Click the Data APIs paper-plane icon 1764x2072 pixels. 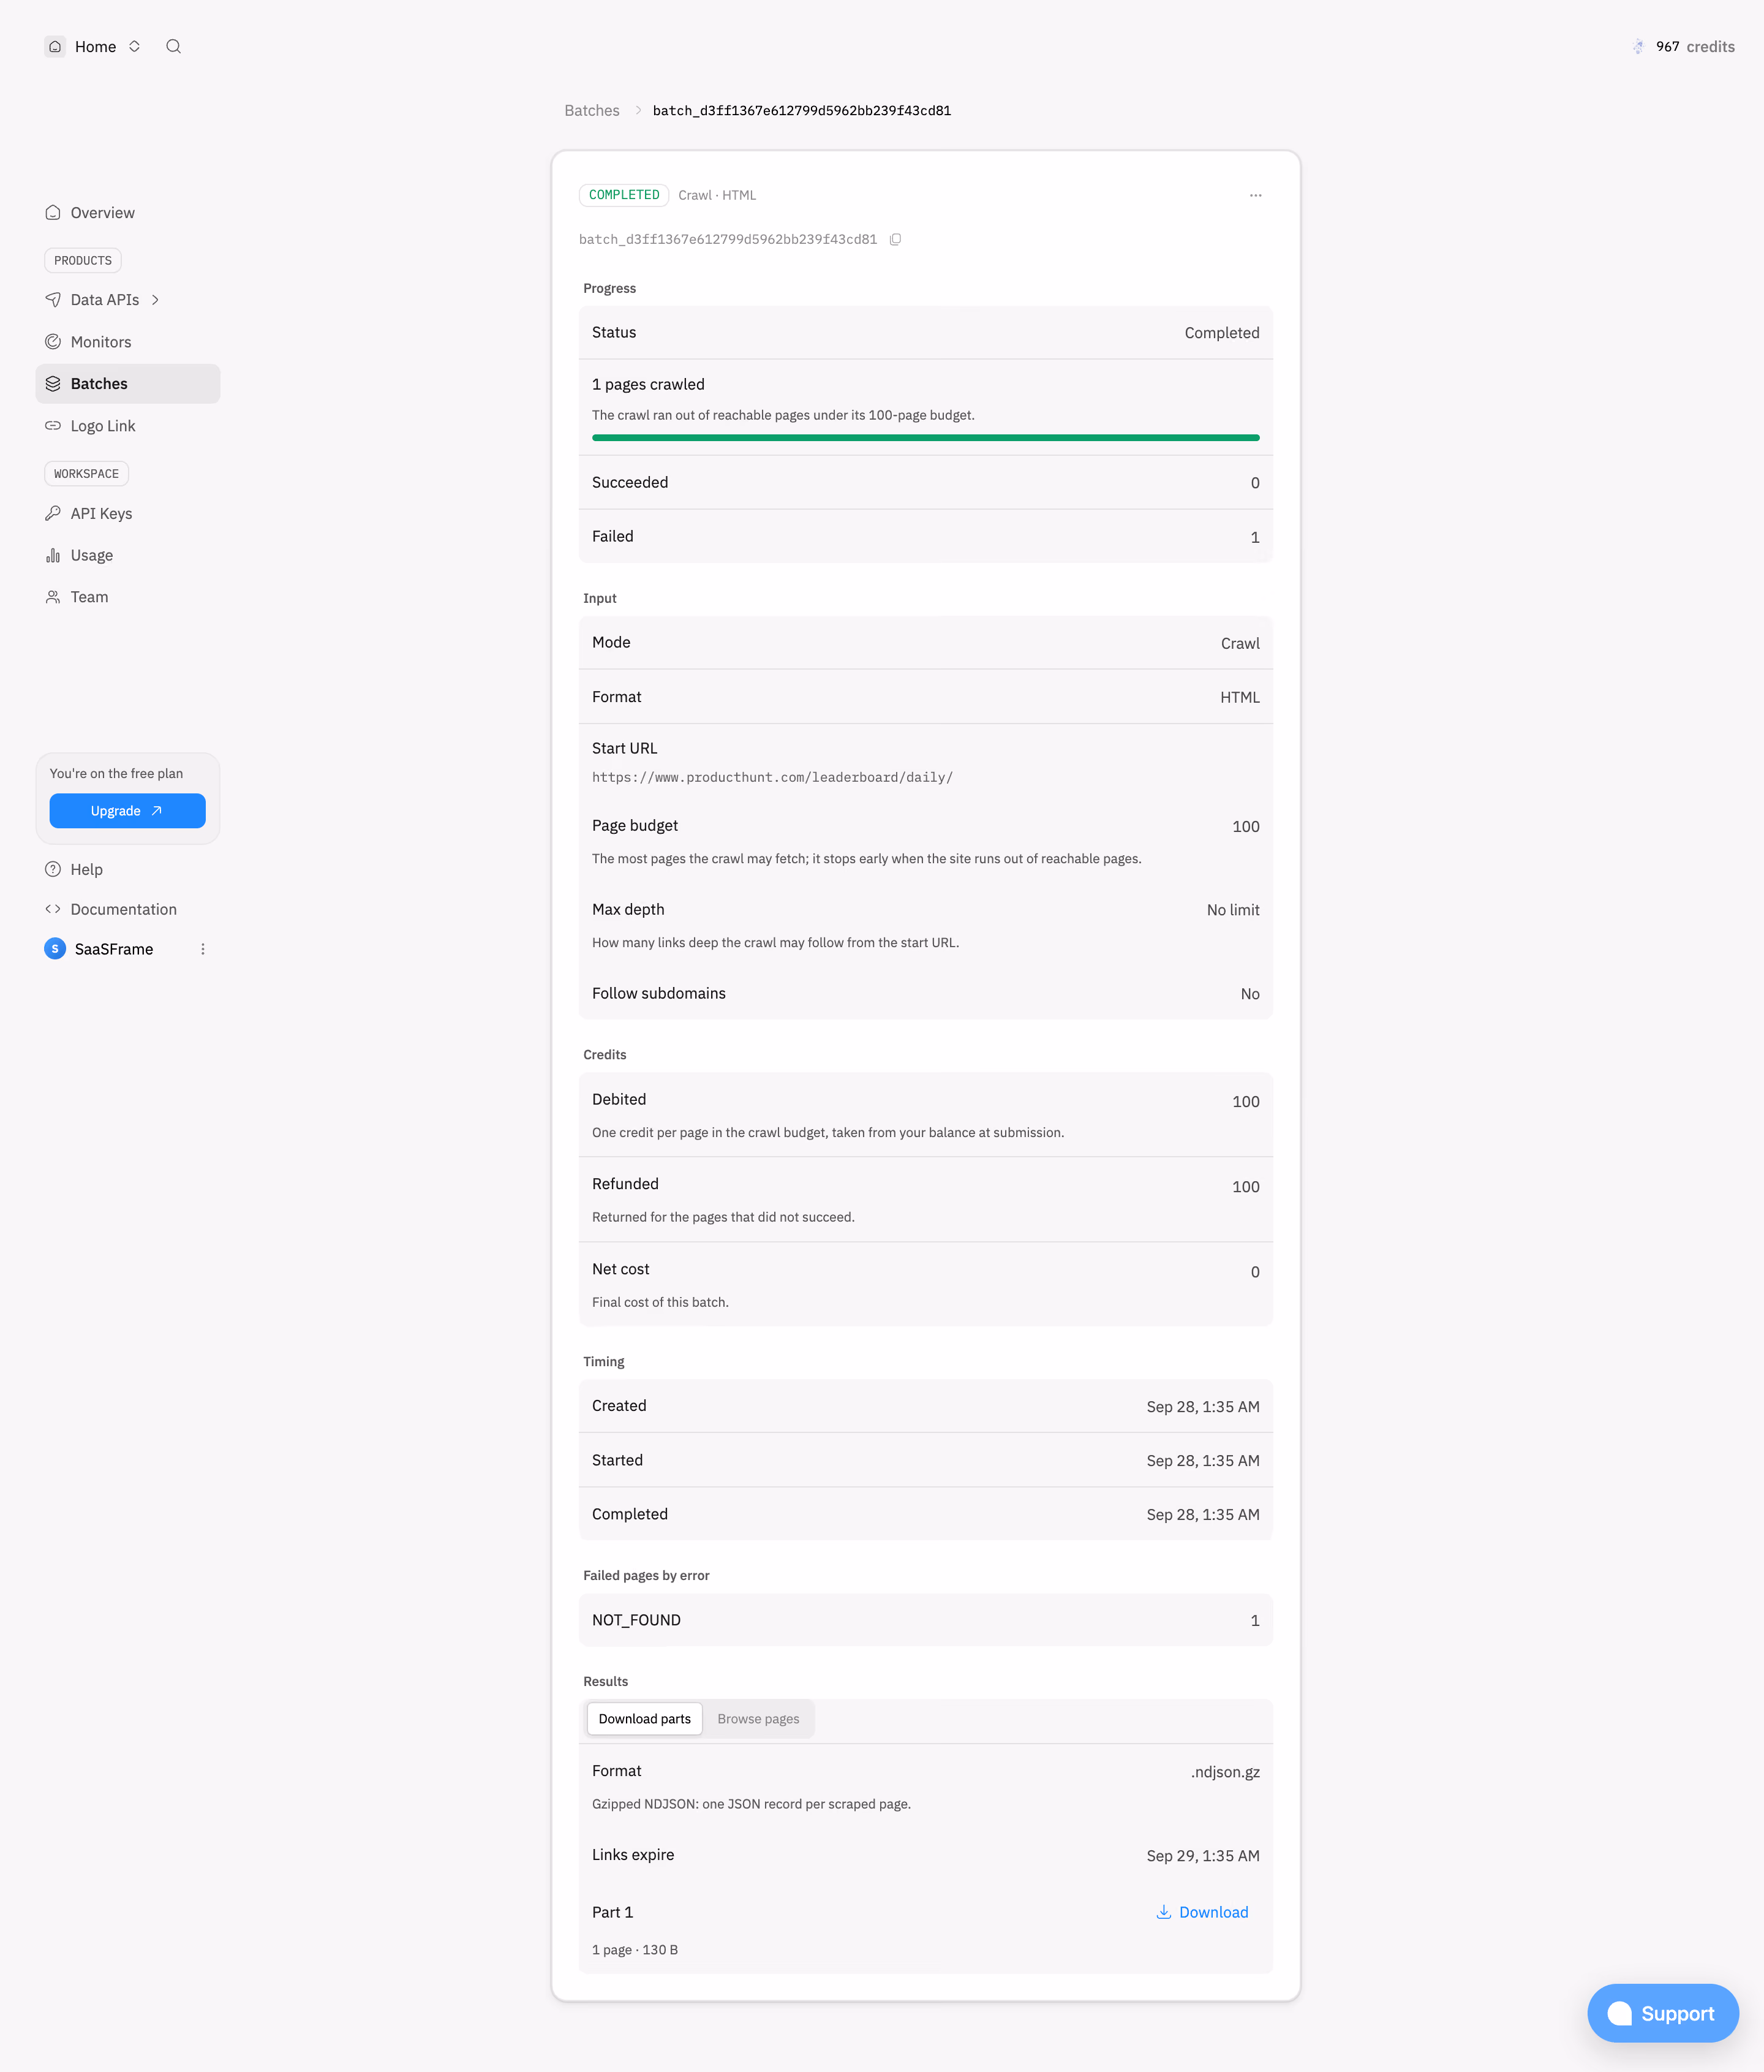pyautogui.click(x=53, y=300)
